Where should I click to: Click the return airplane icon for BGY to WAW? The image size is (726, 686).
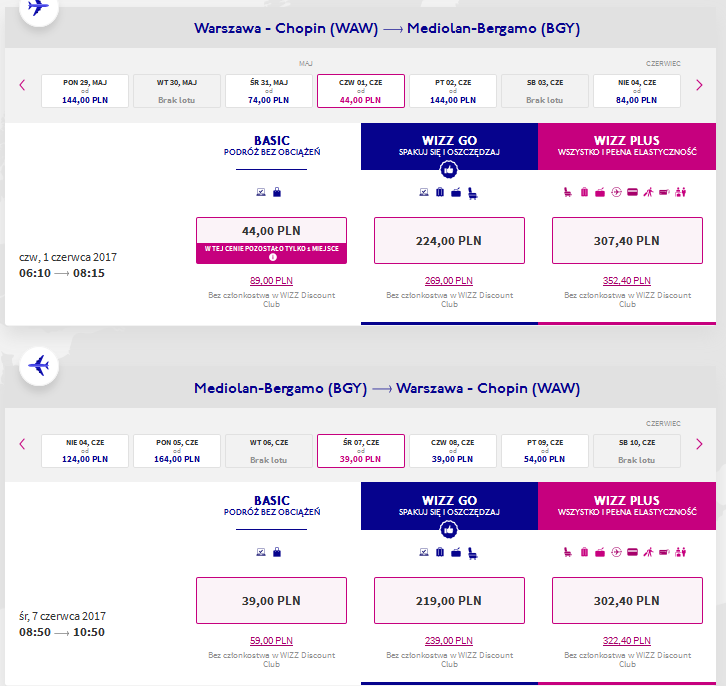[39, 366]
